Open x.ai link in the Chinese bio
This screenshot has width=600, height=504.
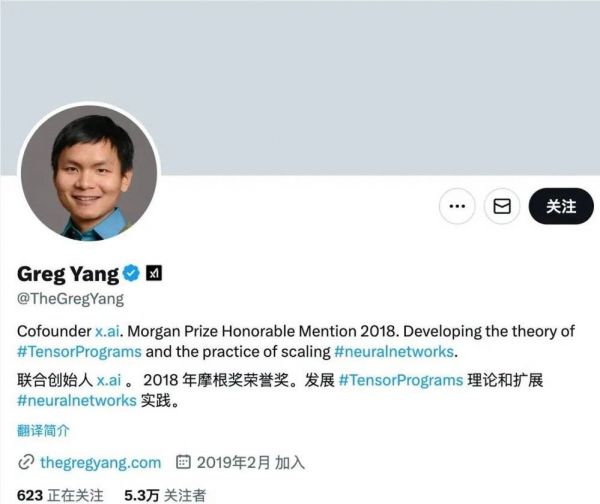[x=109, y=380]
